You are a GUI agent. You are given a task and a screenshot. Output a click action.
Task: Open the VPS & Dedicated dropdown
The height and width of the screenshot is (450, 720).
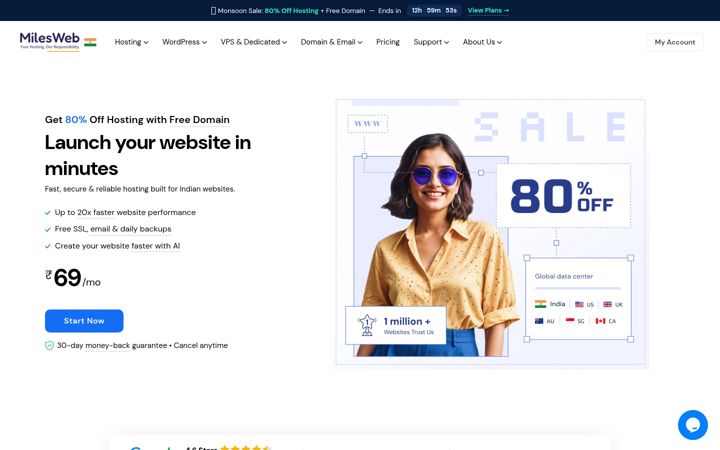(x=254, y=42)
